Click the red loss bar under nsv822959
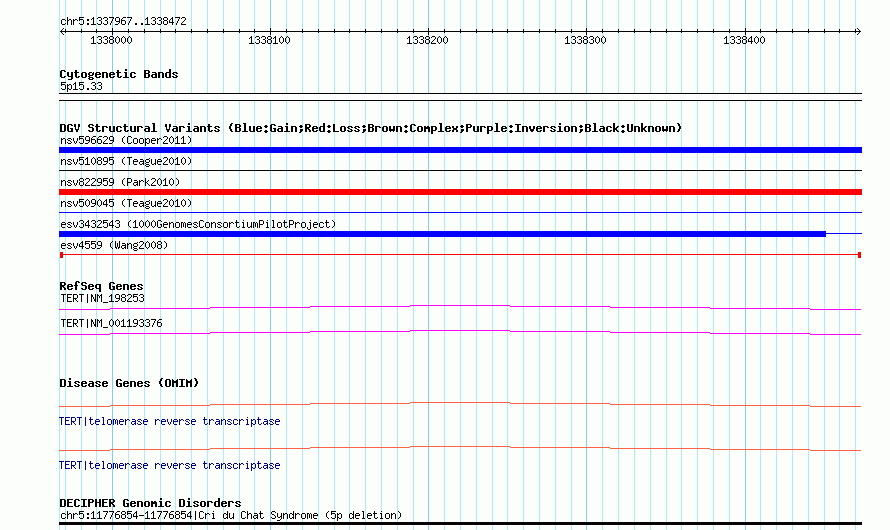 point(460,192)
